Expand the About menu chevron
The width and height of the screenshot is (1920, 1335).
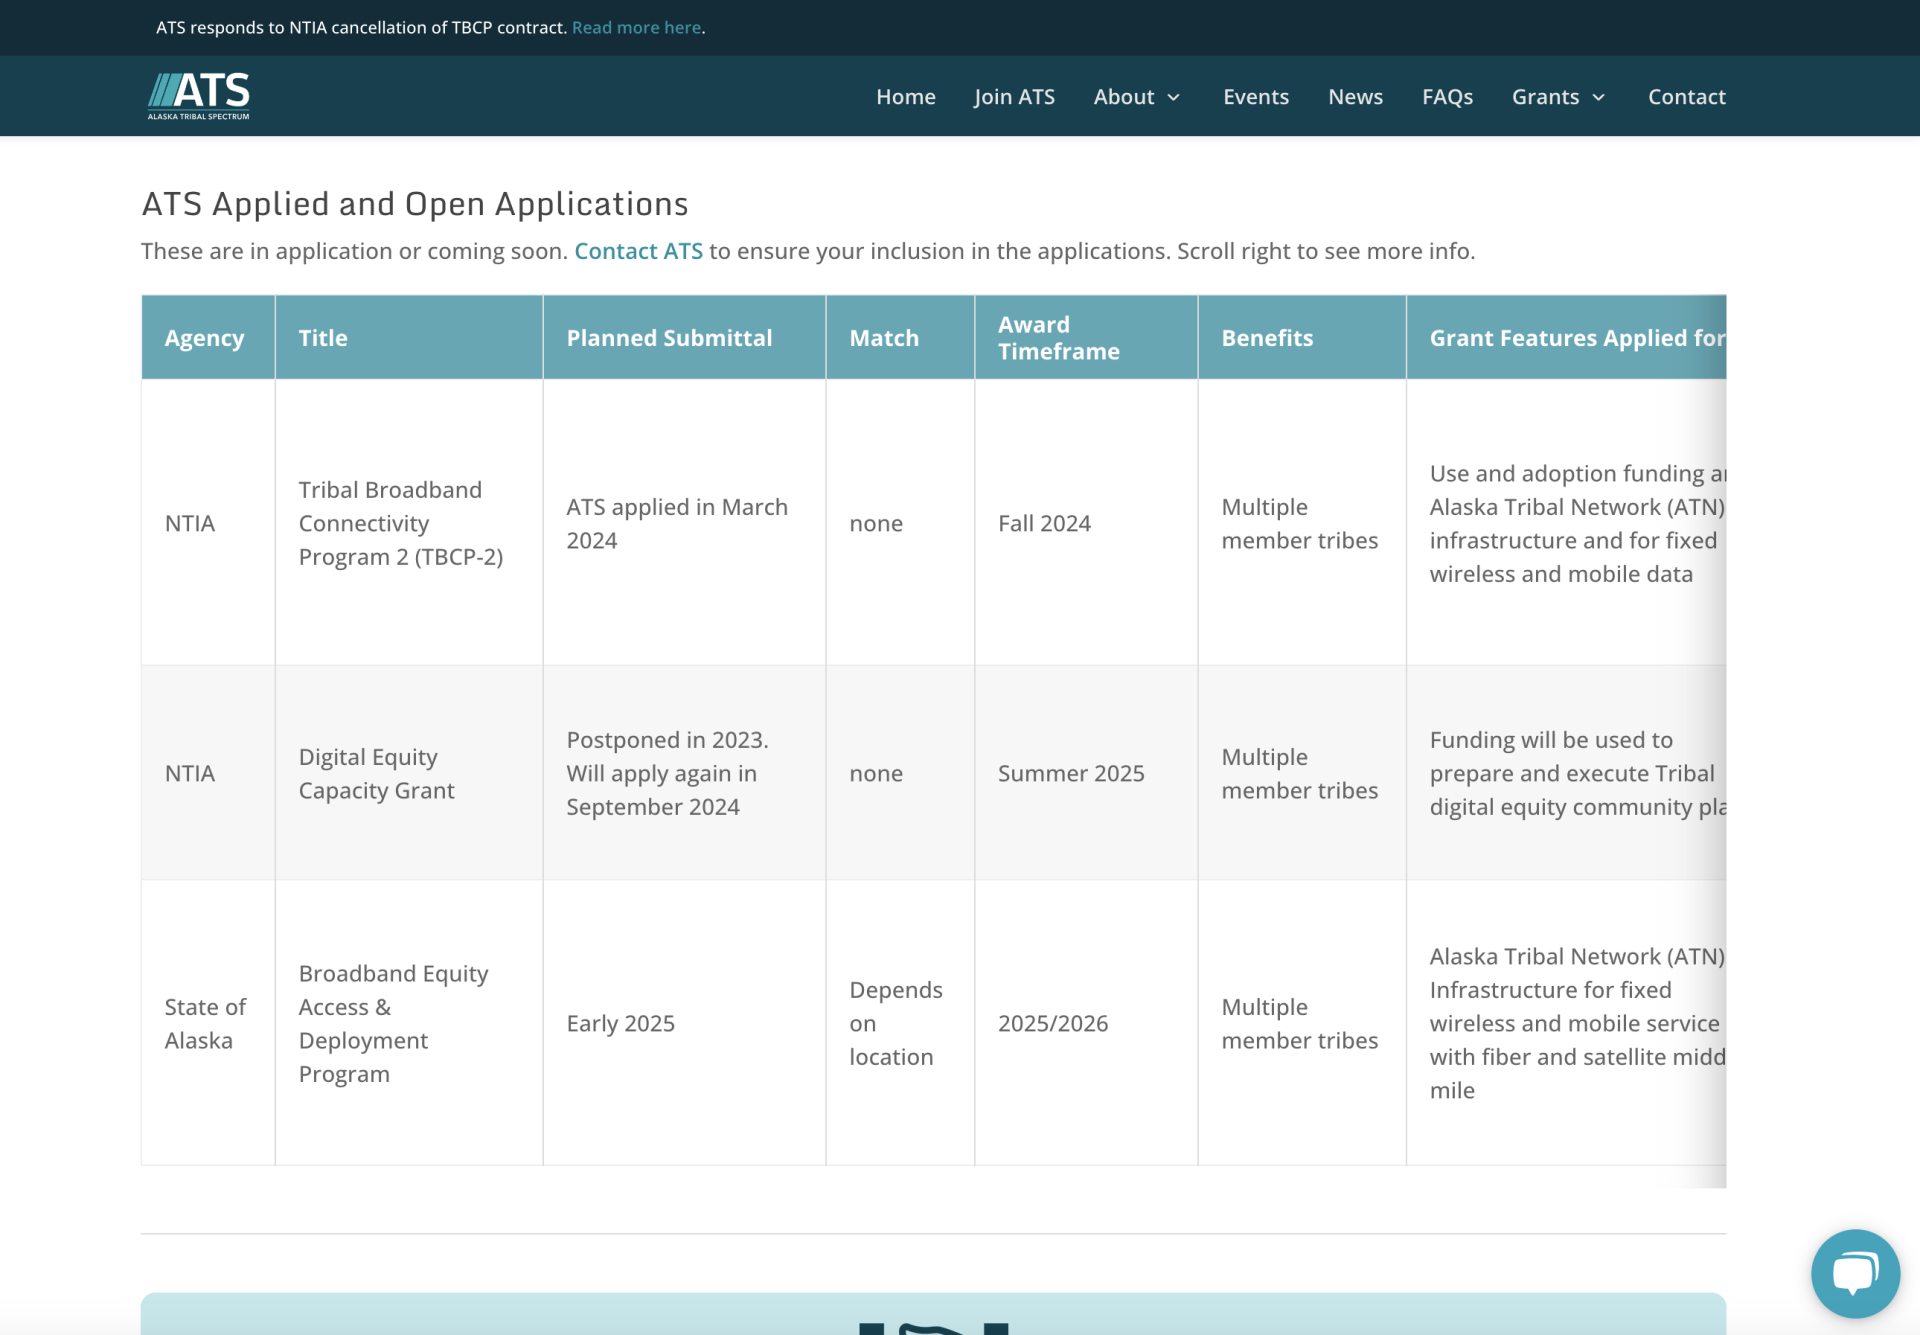(x=1174, y=97)
